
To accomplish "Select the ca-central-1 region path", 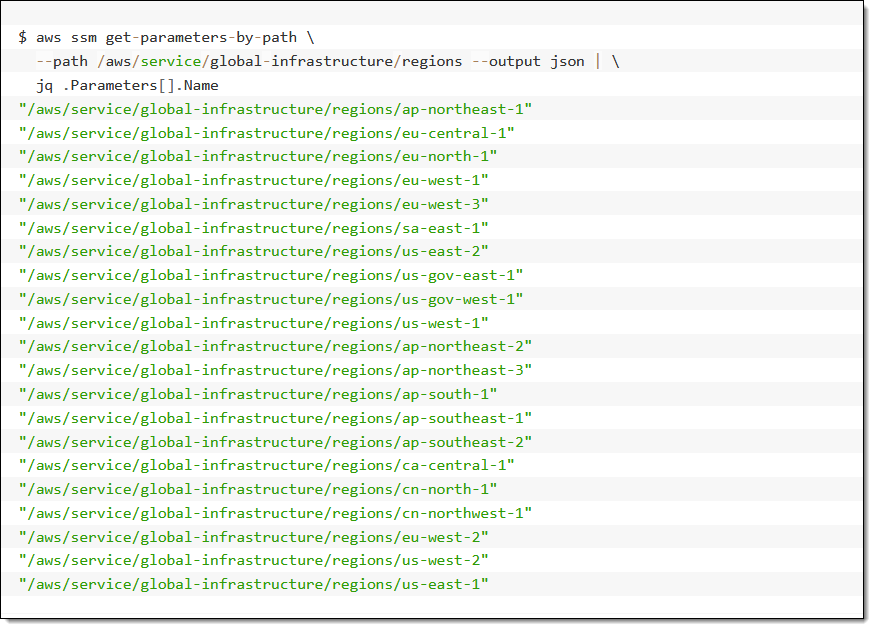I will (266, 466).
